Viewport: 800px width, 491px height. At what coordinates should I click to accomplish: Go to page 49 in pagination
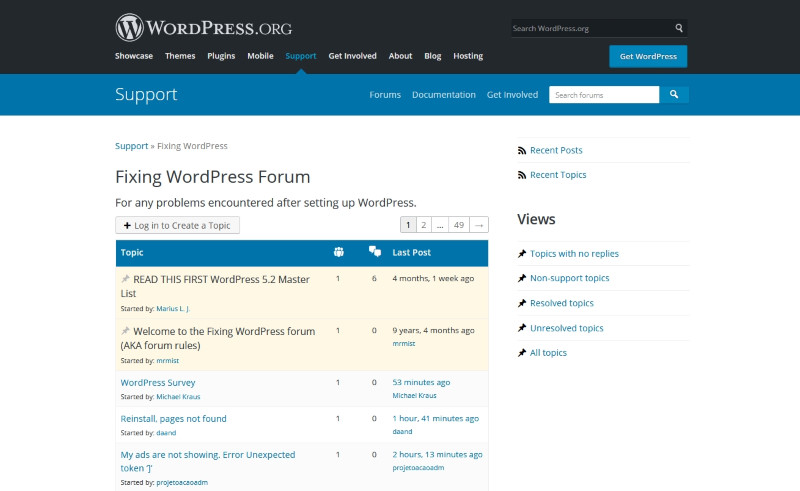tap(459, 225)
